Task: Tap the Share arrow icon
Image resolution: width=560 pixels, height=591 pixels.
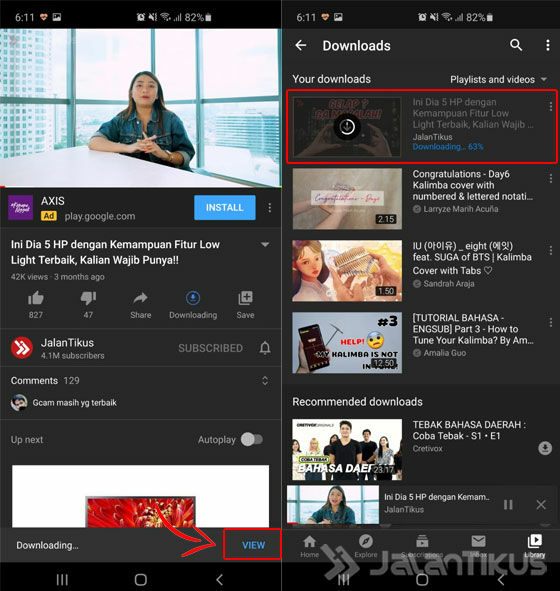Action: (141, 298)
